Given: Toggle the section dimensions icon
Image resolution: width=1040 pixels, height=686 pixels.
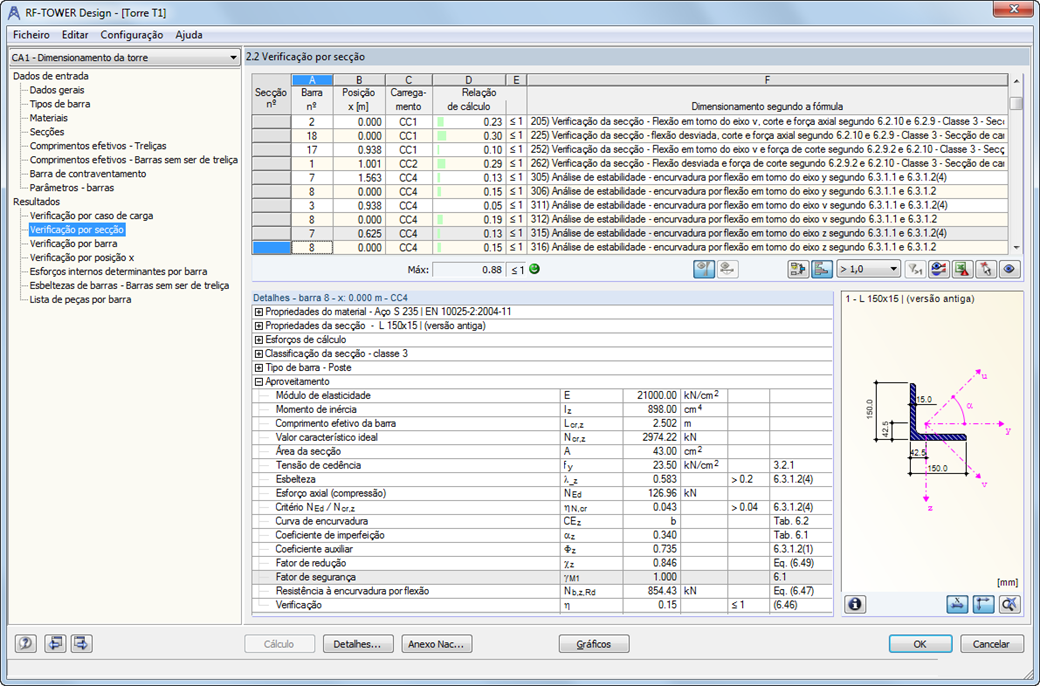Looking at the screenshot, I should [x=957, y=604].
